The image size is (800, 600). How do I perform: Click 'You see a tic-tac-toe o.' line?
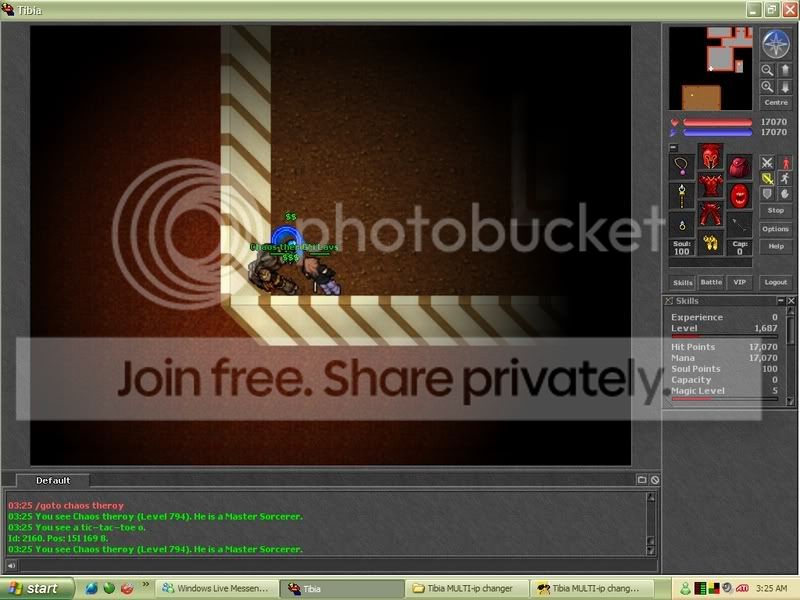(x=77, y=528)
